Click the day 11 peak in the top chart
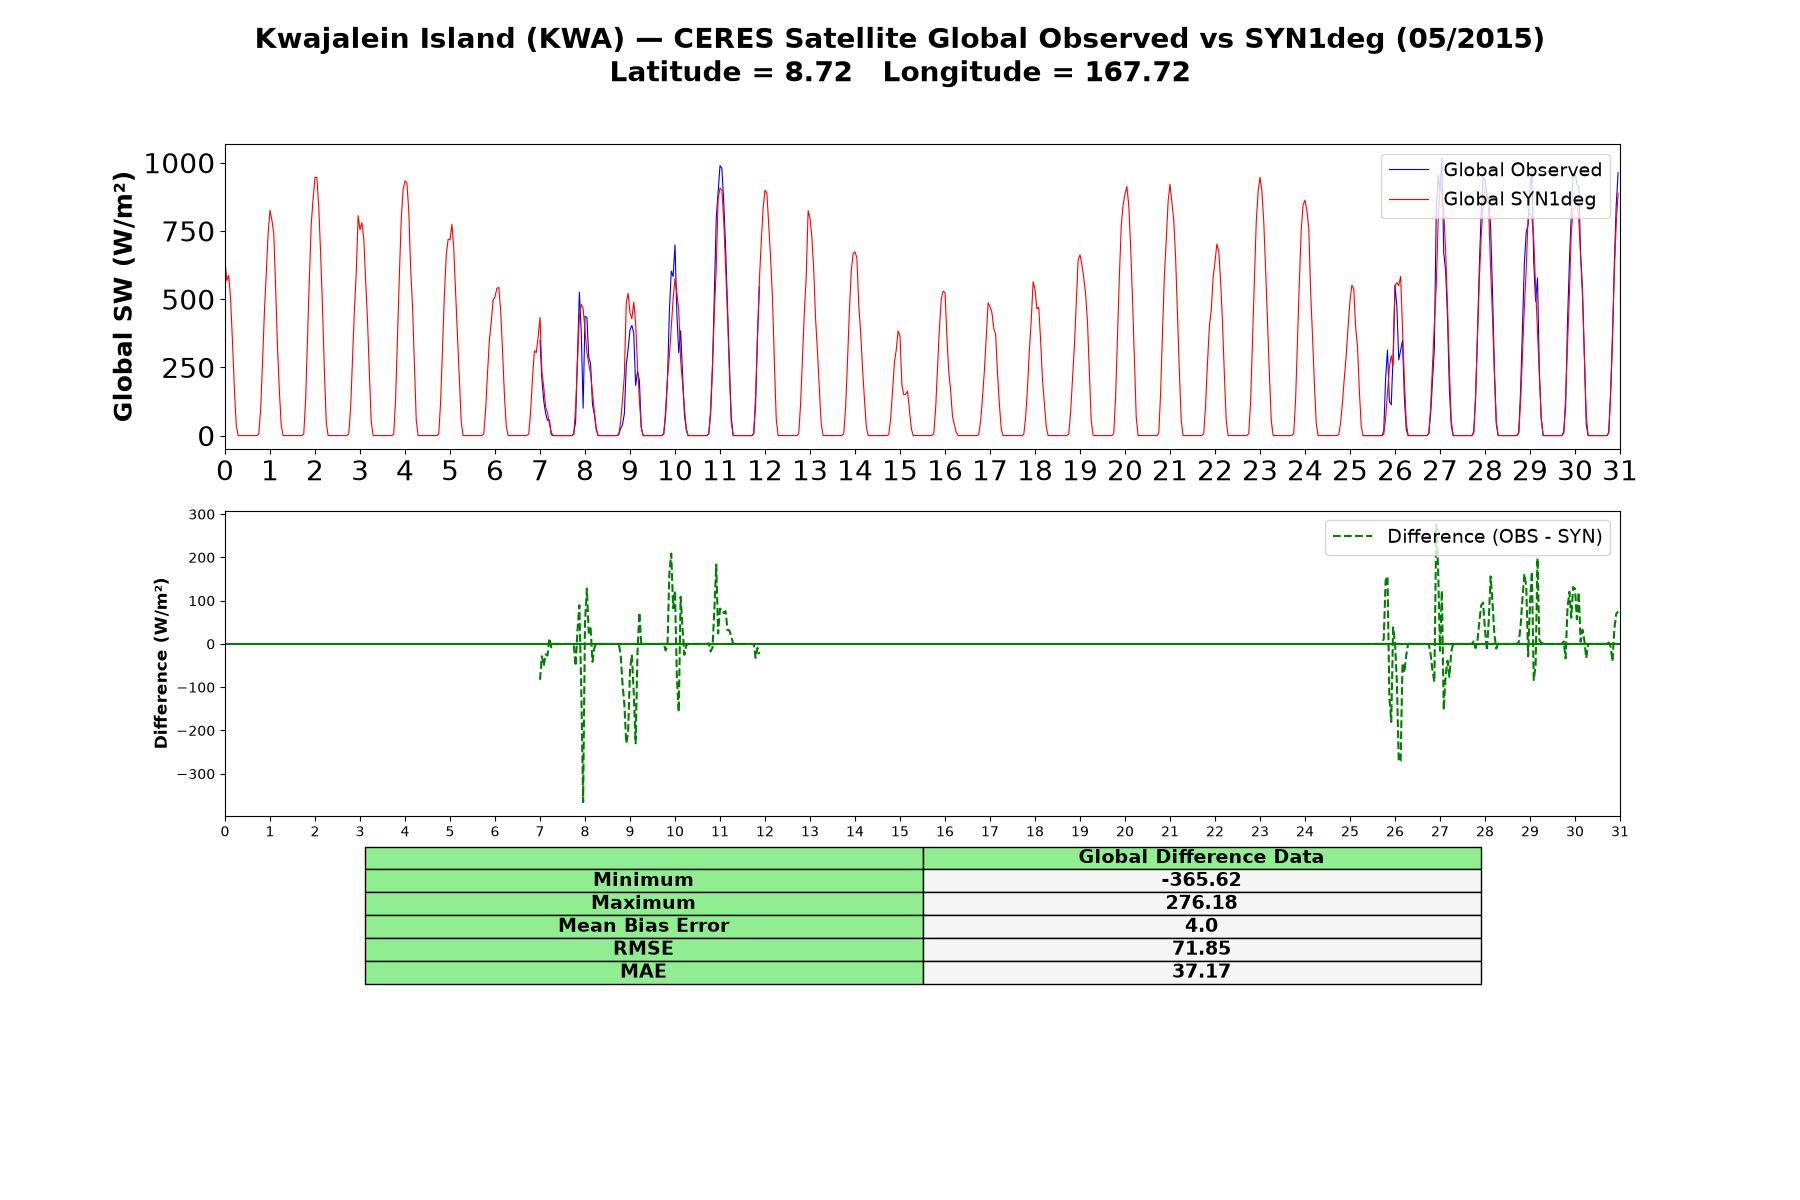Screen dimensions: 1800x1200 coord(720,167)
